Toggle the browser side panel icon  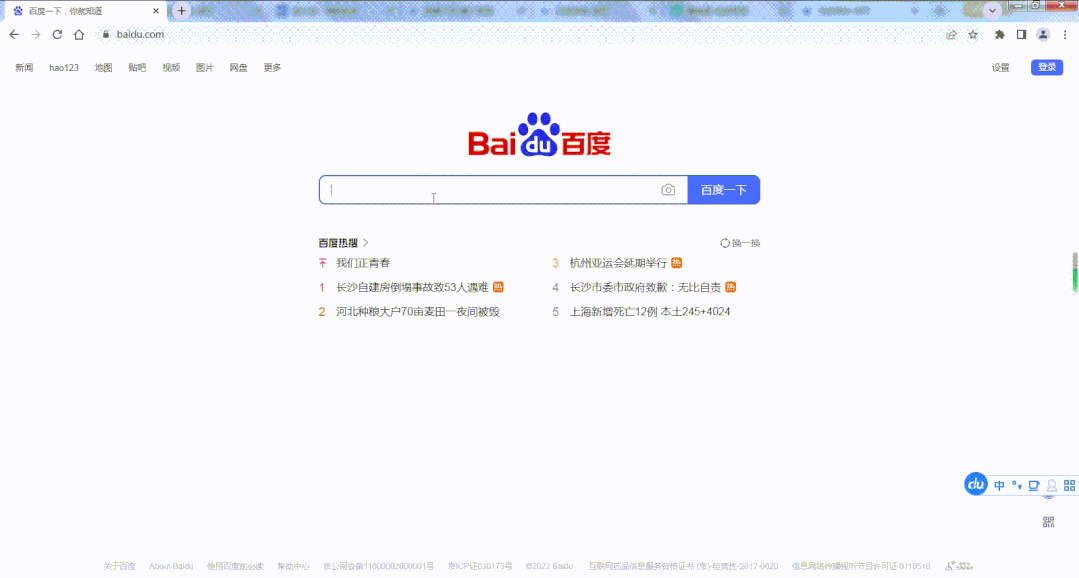1021,34
